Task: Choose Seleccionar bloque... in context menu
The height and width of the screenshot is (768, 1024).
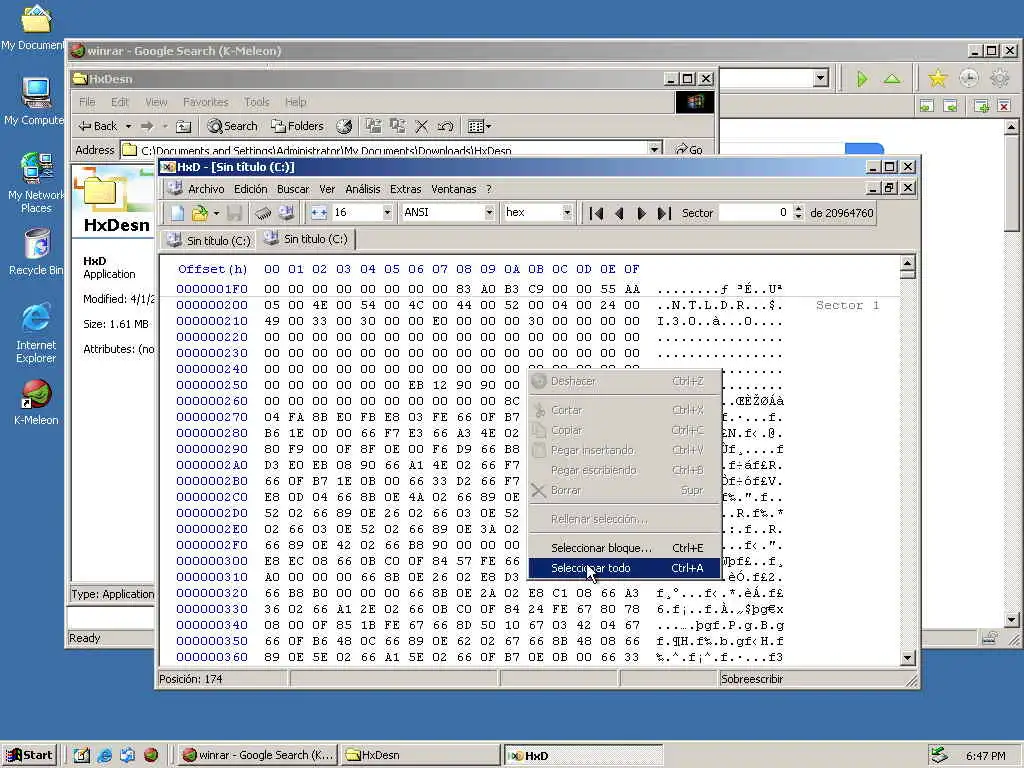Action: 624,548
